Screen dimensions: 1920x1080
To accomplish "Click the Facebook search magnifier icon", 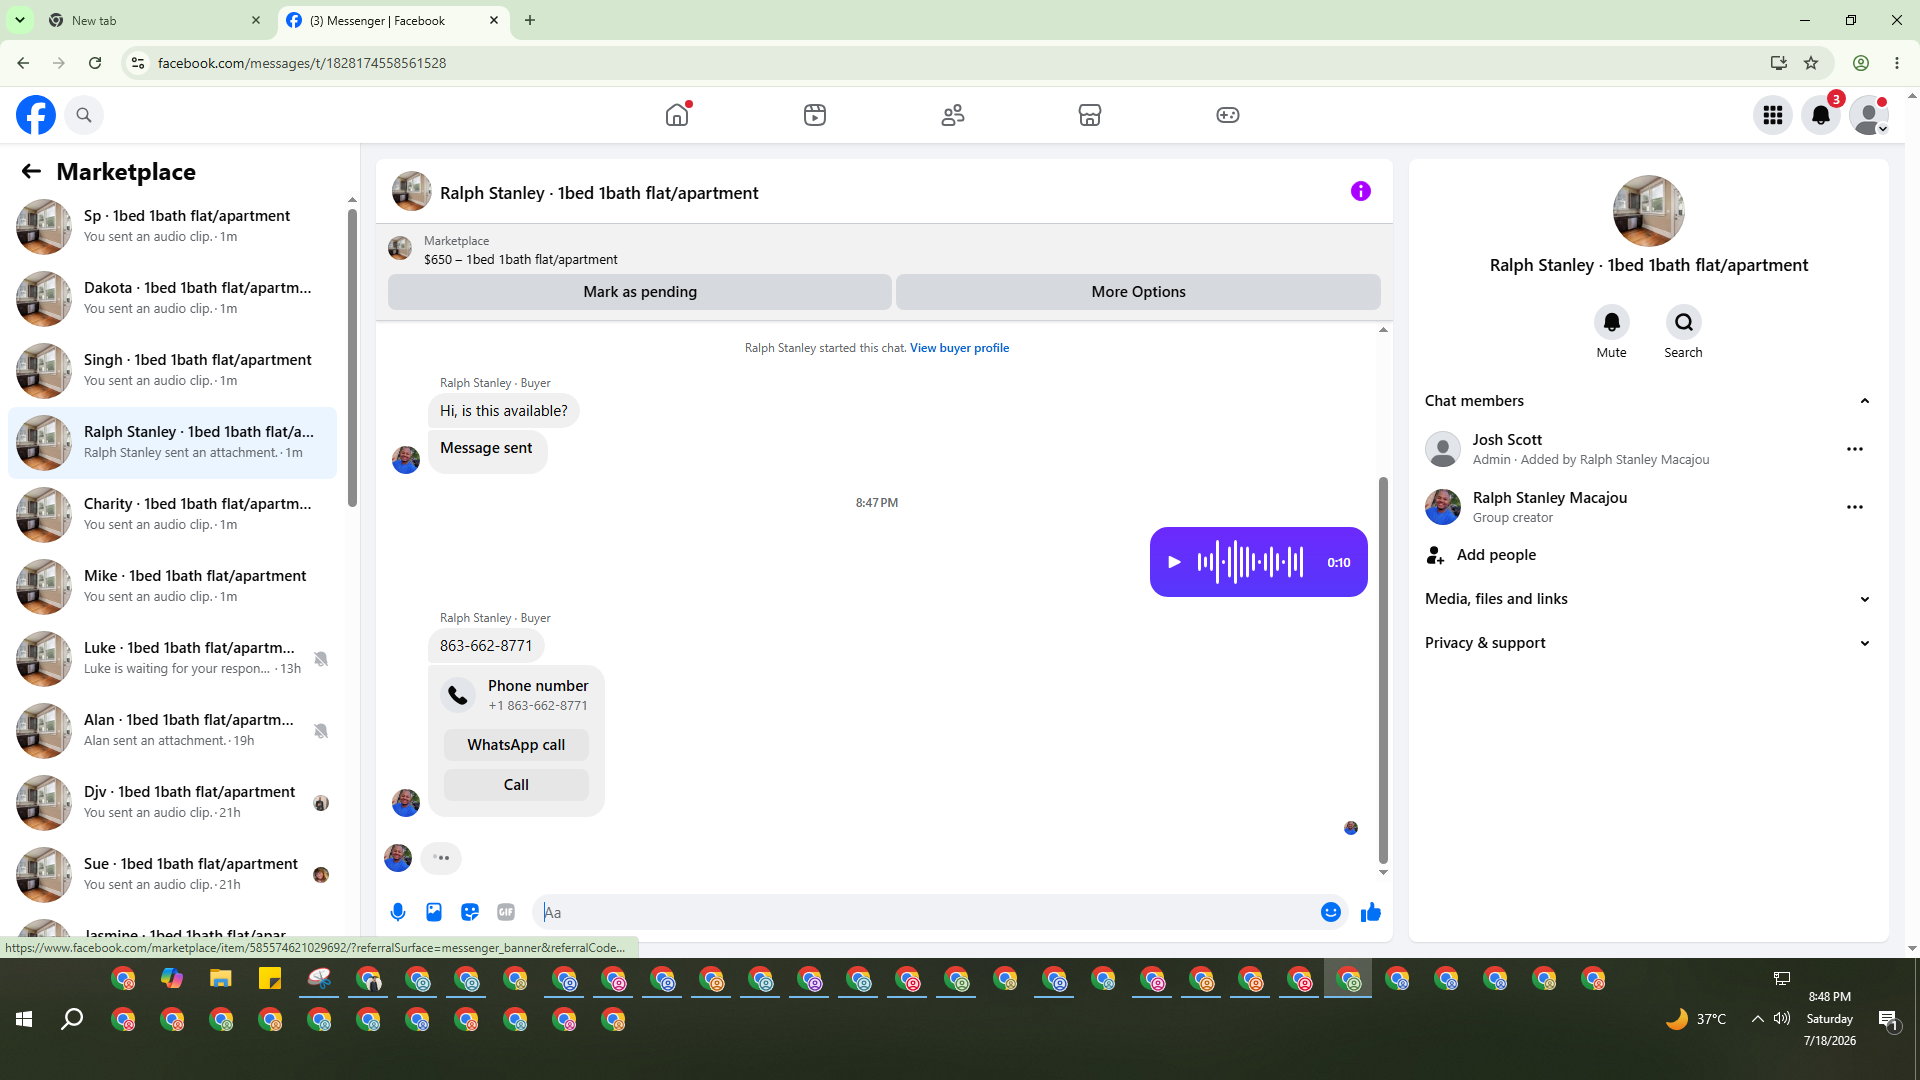I will pos(84,115).
